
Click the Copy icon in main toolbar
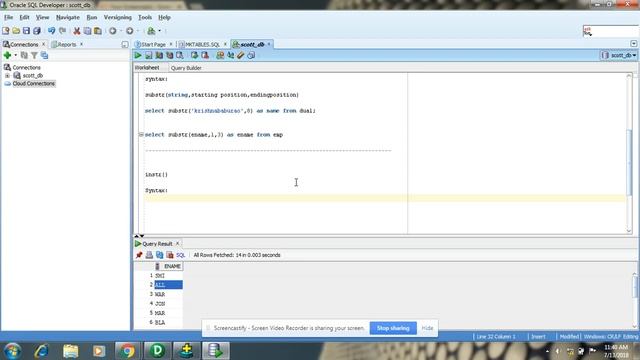87,31
